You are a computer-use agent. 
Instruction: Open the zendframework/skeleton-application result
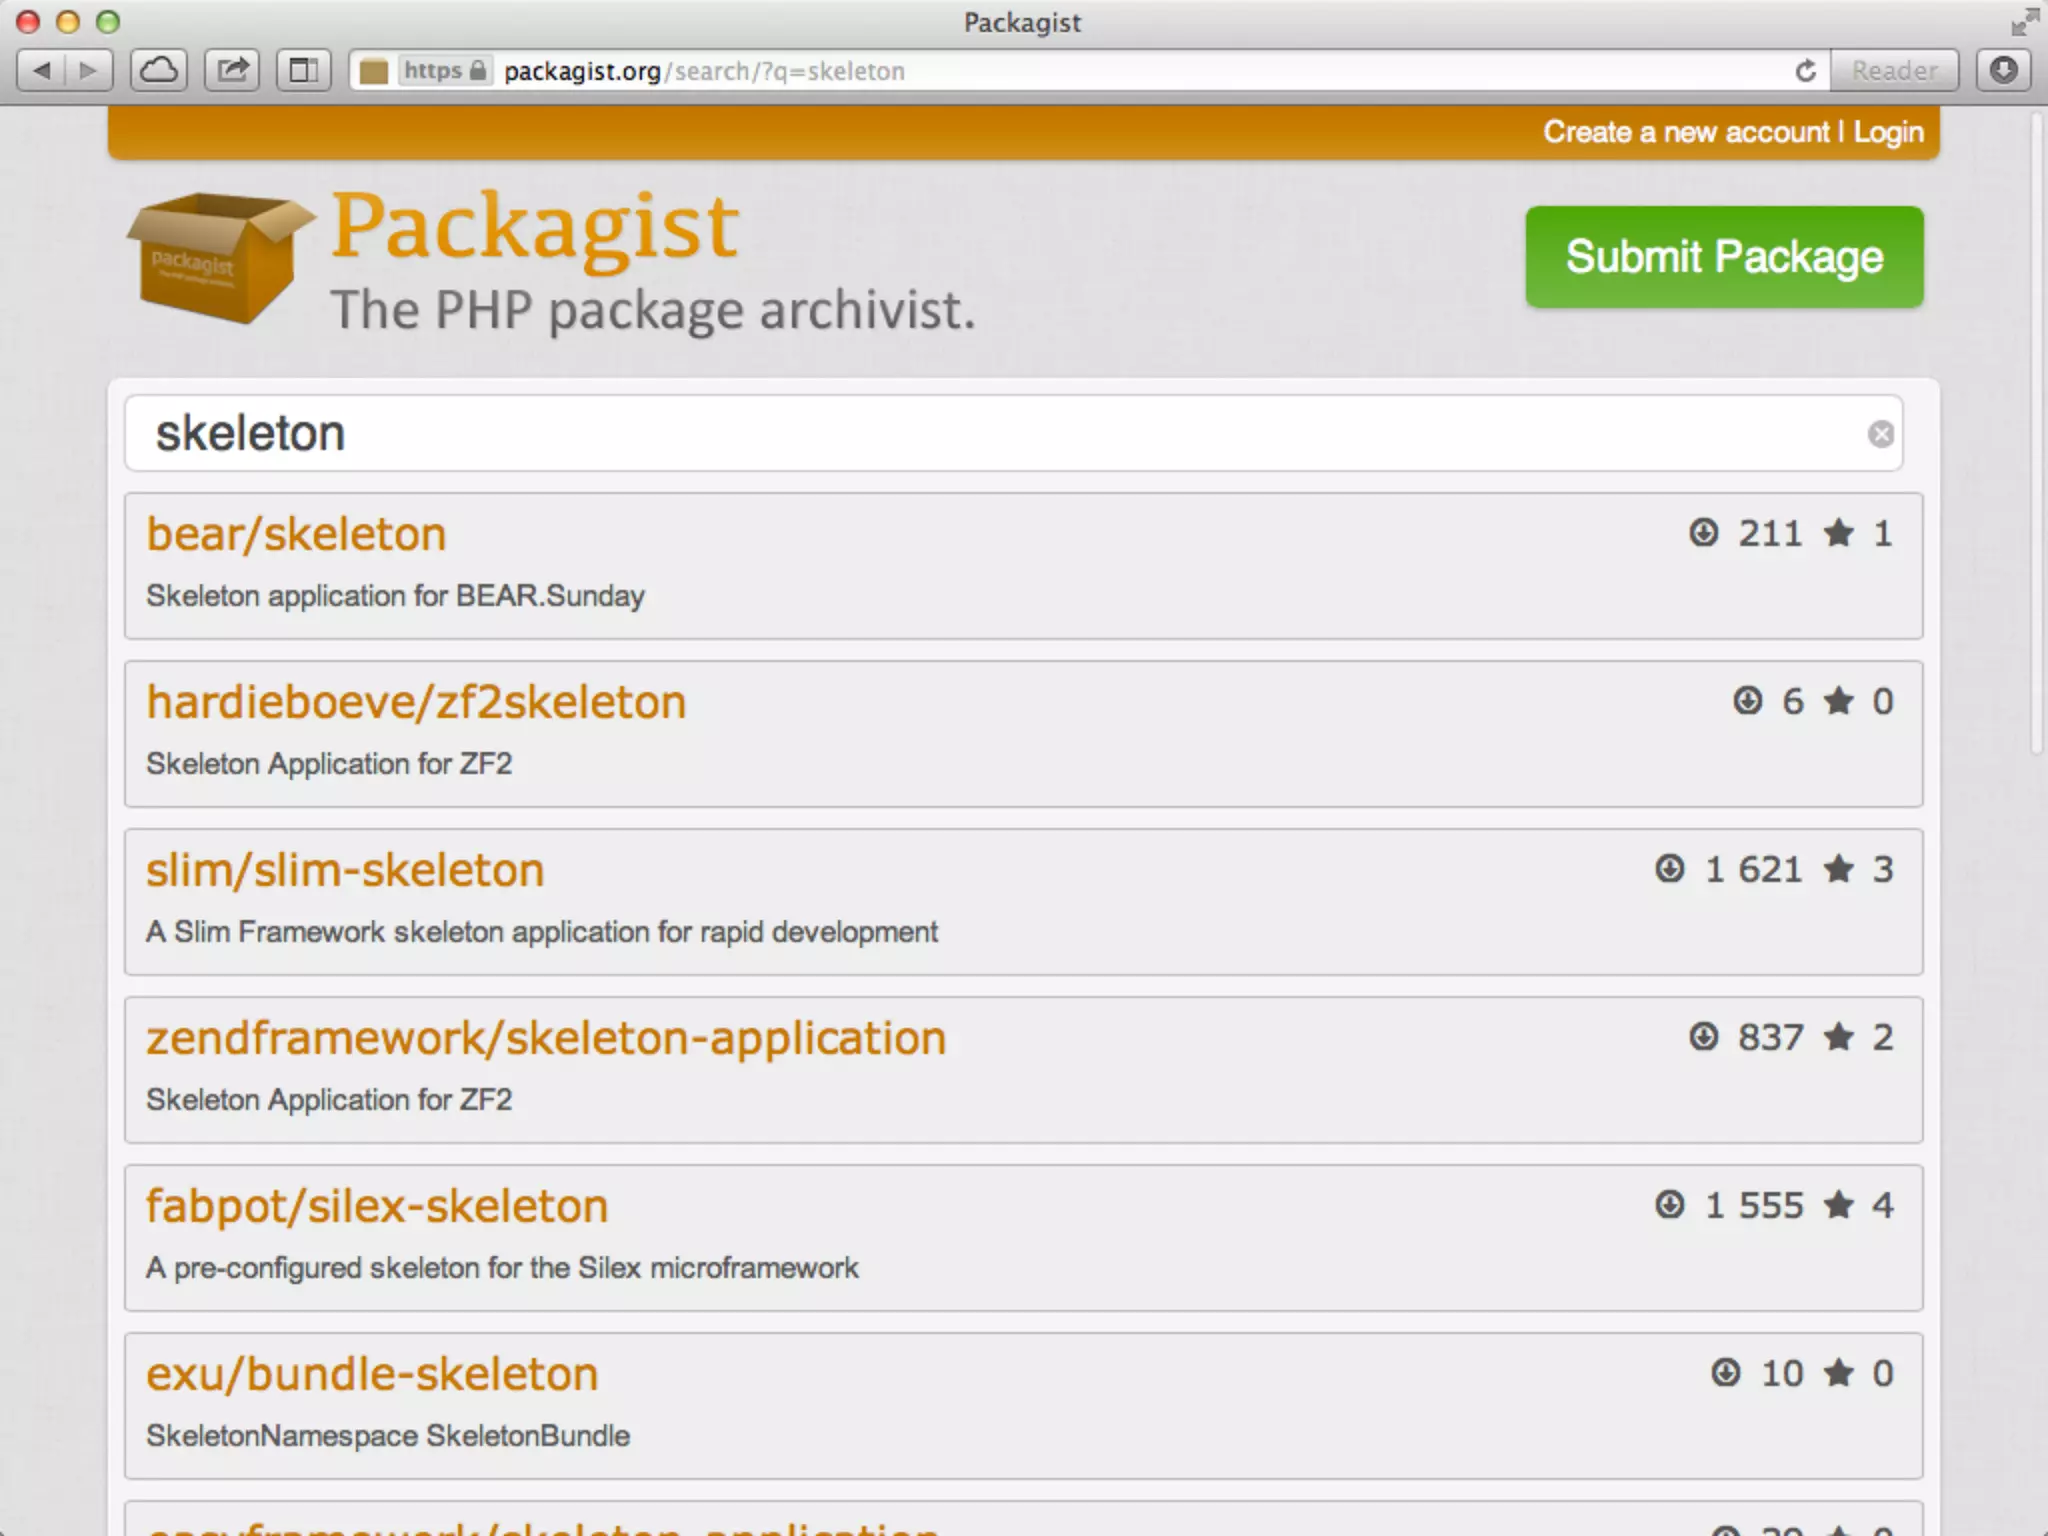546,1038
